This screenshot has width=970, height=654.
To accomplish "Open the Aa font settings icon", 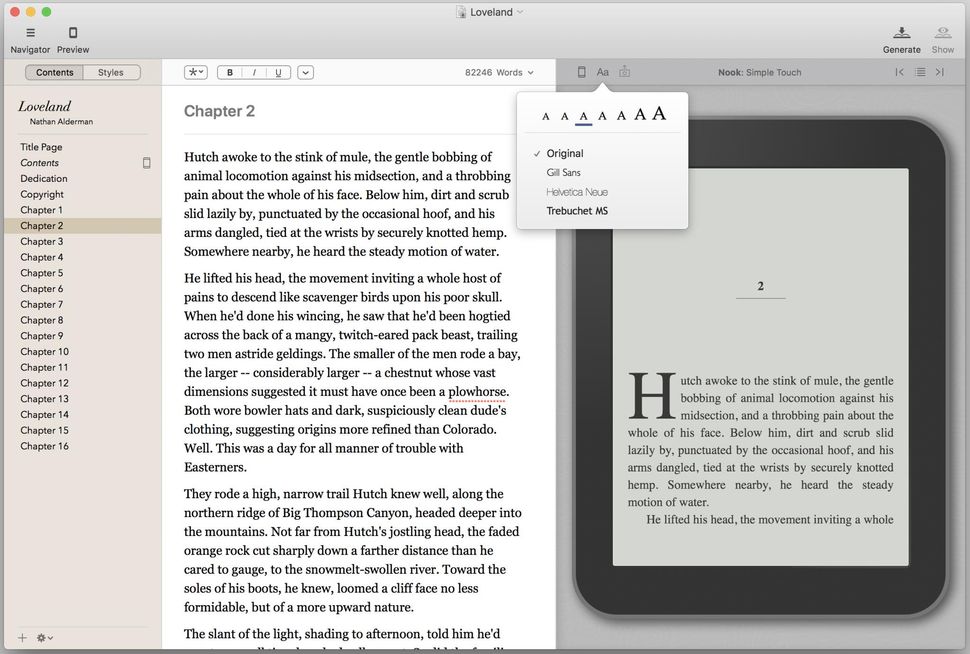I will pos(602,71).
